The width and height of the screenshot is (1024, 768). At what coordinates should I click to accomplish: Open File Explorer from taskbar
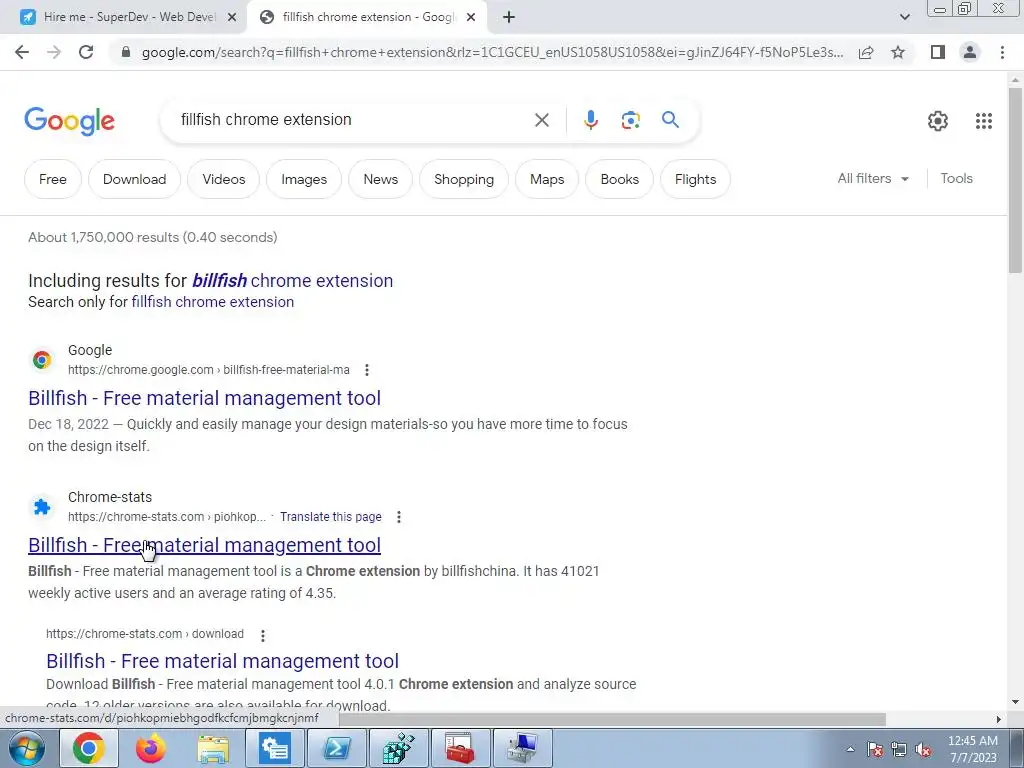[213, 748]
